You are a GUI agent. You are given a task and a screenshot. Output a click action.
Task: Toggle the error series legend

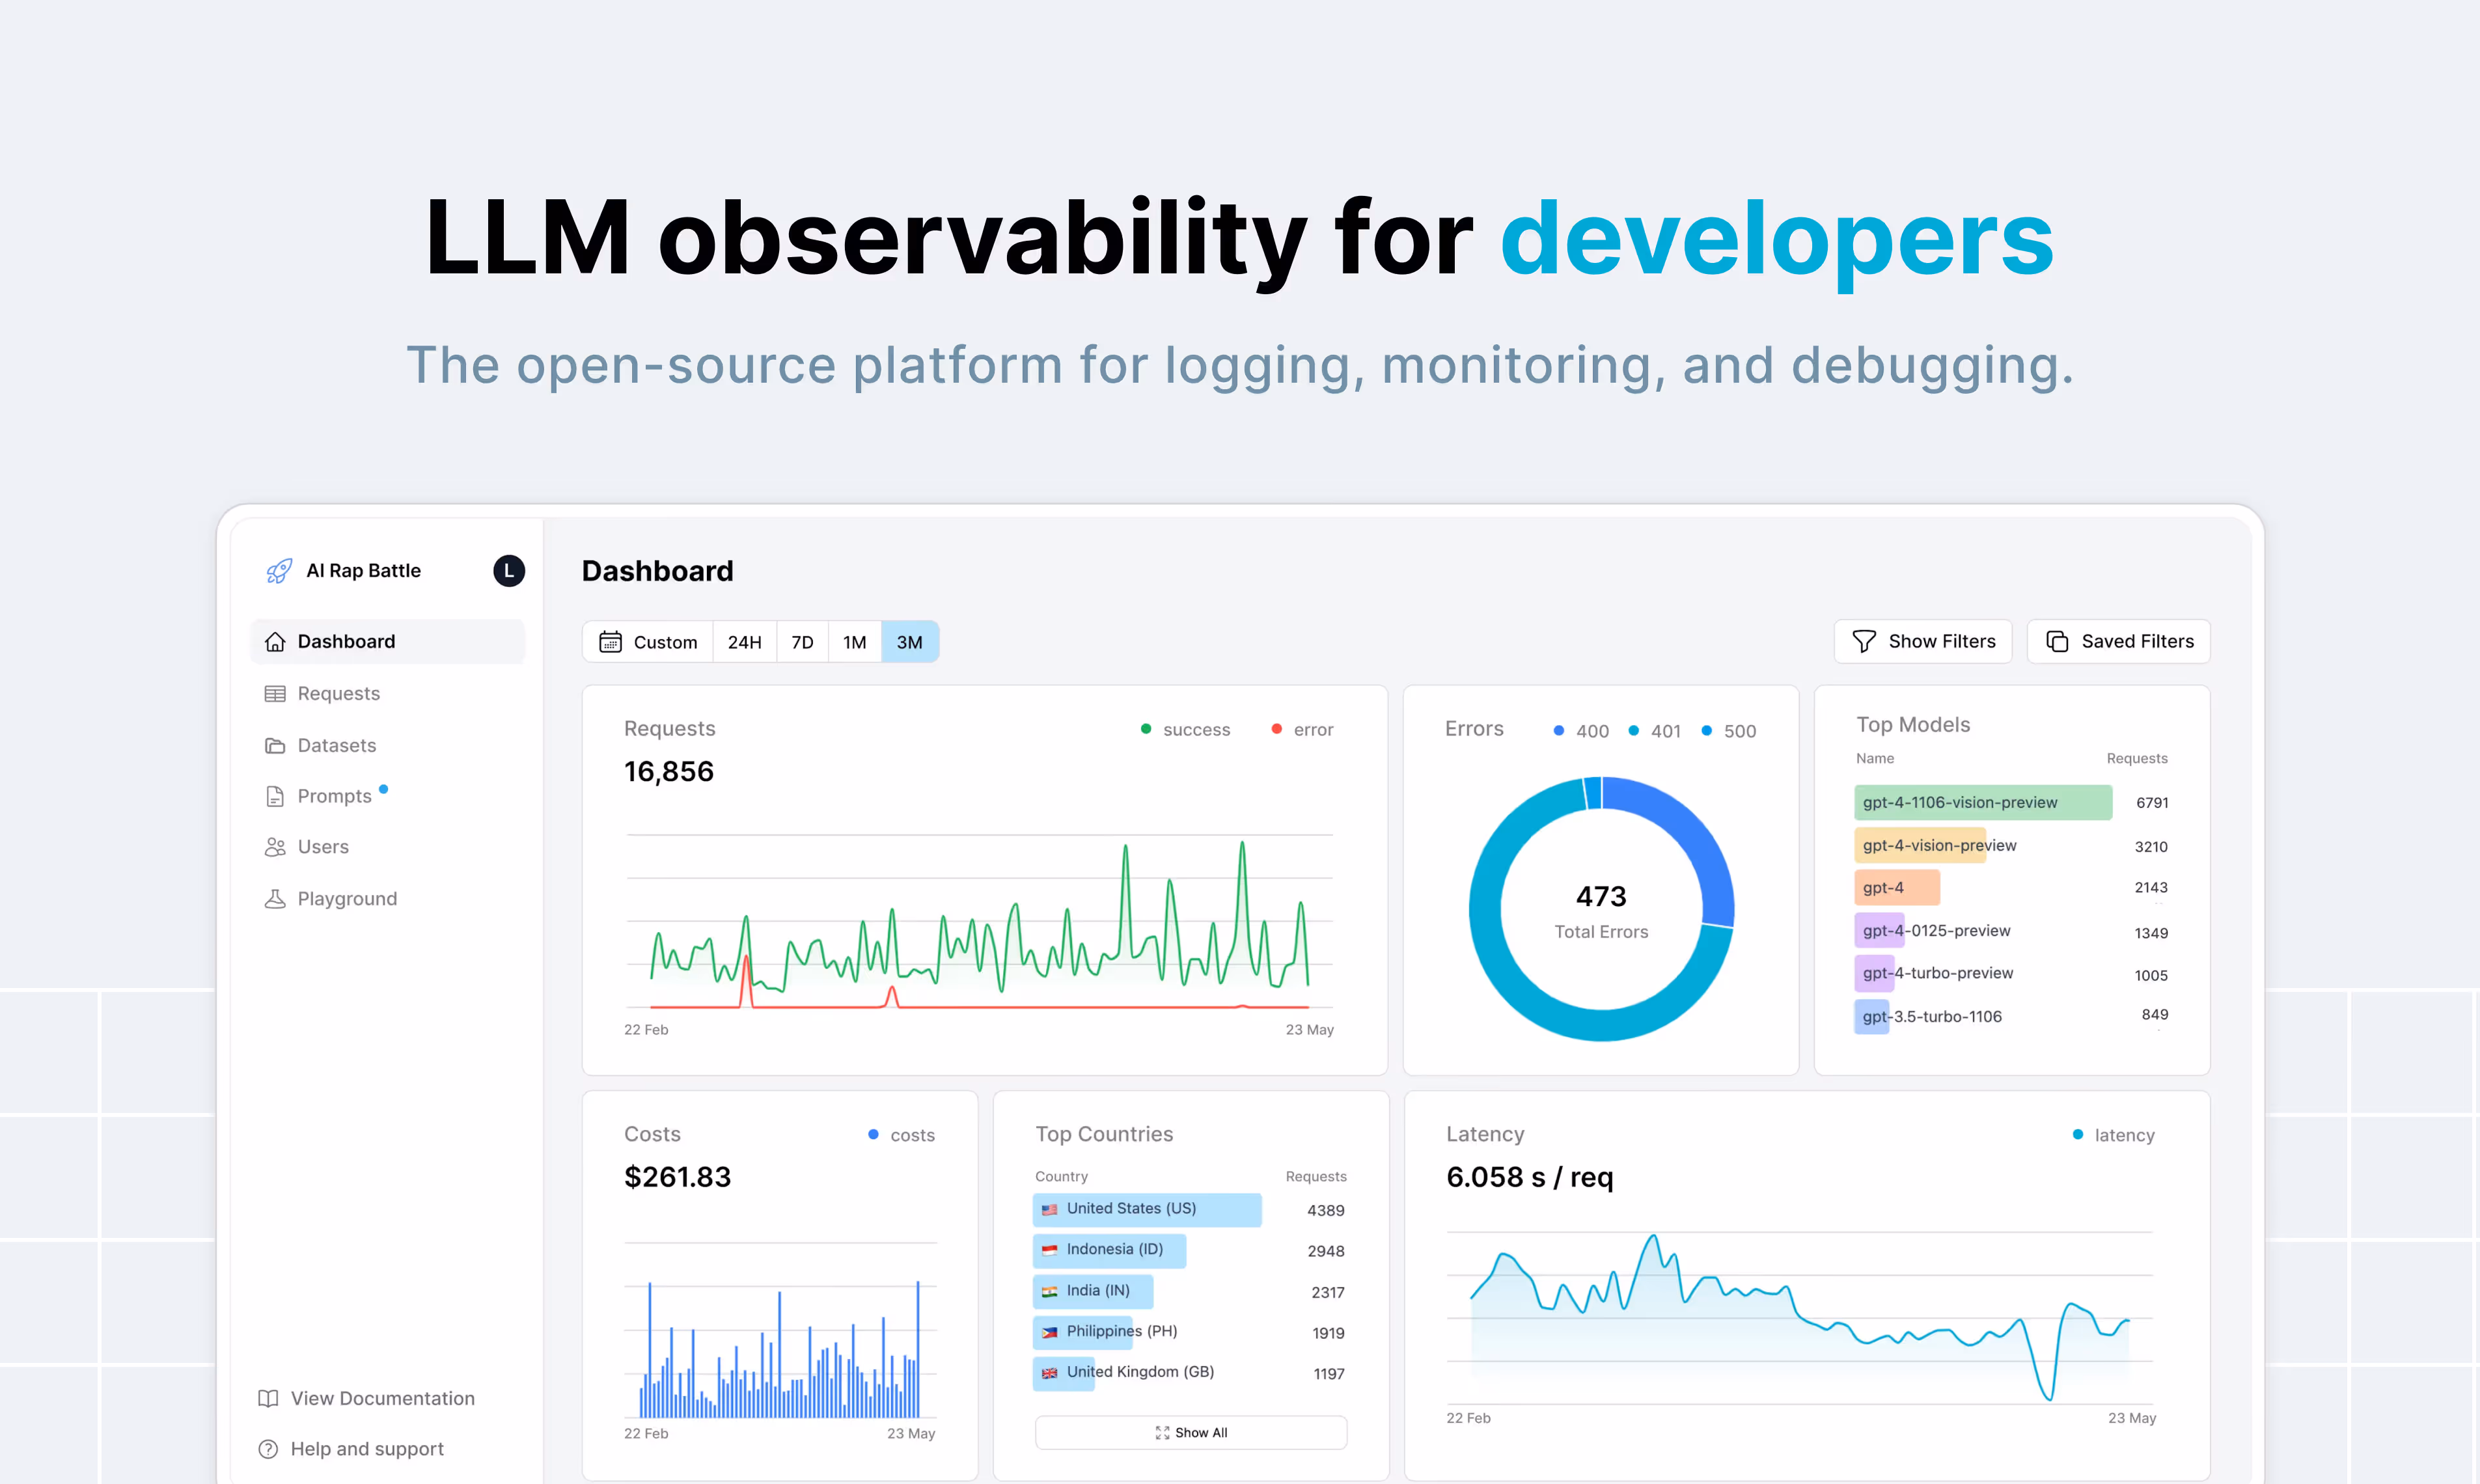click(1302, 730)
